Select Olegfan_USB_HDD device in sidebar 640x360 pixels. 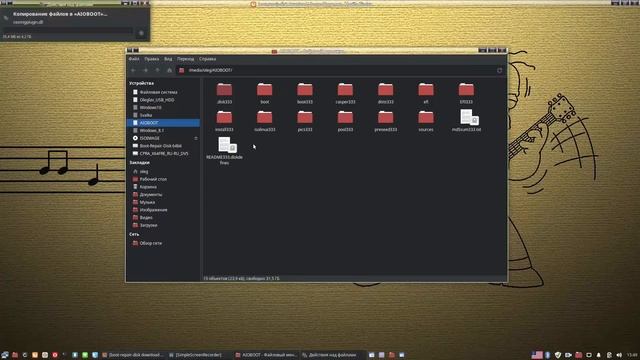tap(163, 100)
